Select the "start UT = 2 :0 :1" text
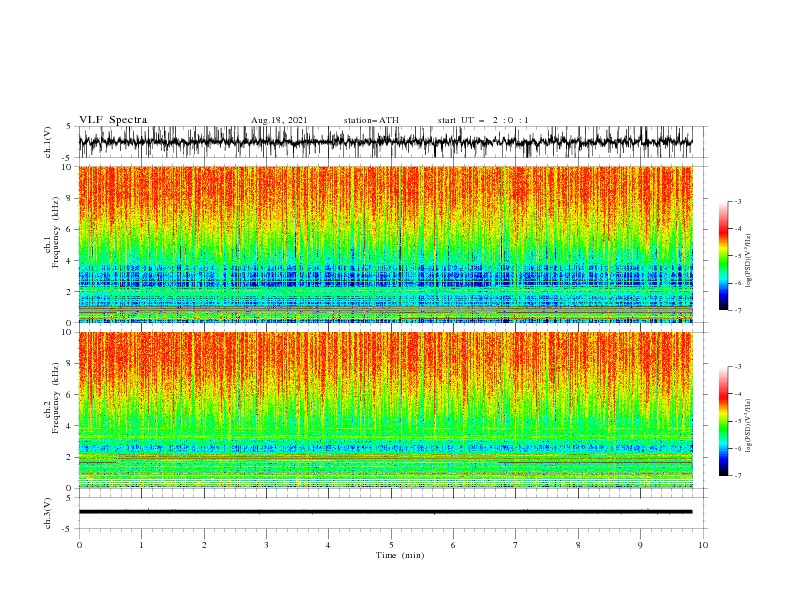Viewport: 792px width, 612px height. coord(483,120)
